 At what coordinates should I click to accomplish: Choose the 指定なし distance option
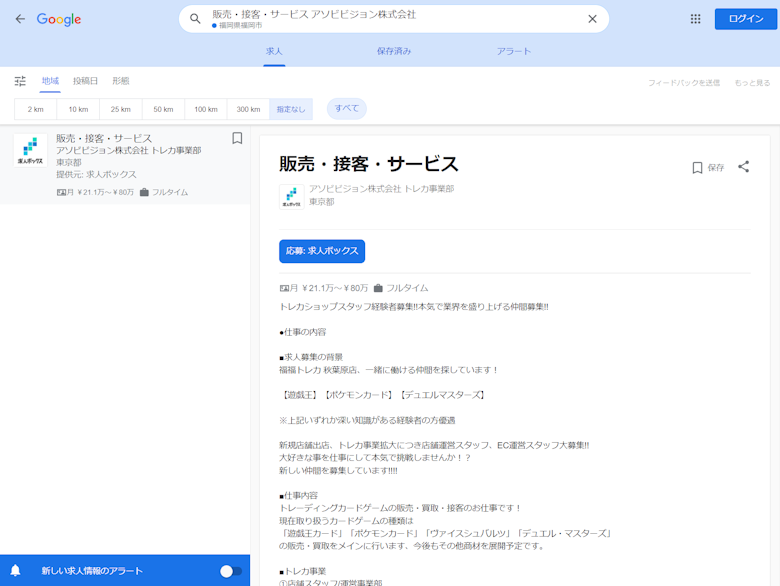[291, 109]
